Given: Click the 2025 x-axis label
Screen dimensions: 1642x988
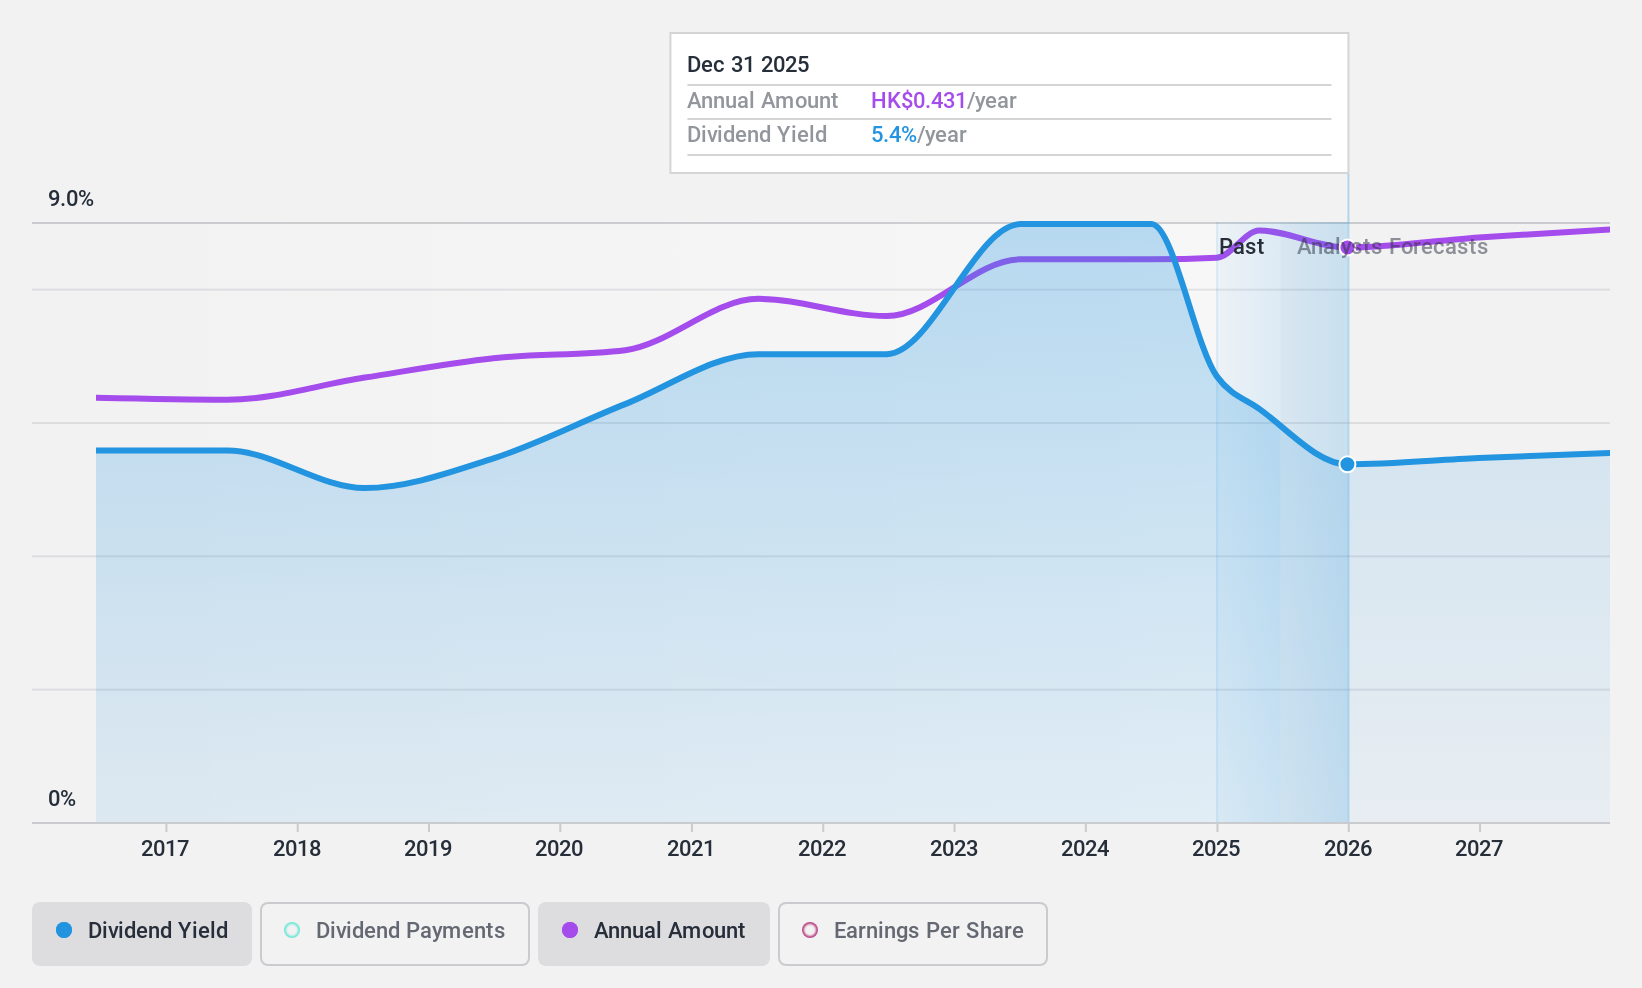Looking at the screenshot, I should click(x=1216, y=848).
